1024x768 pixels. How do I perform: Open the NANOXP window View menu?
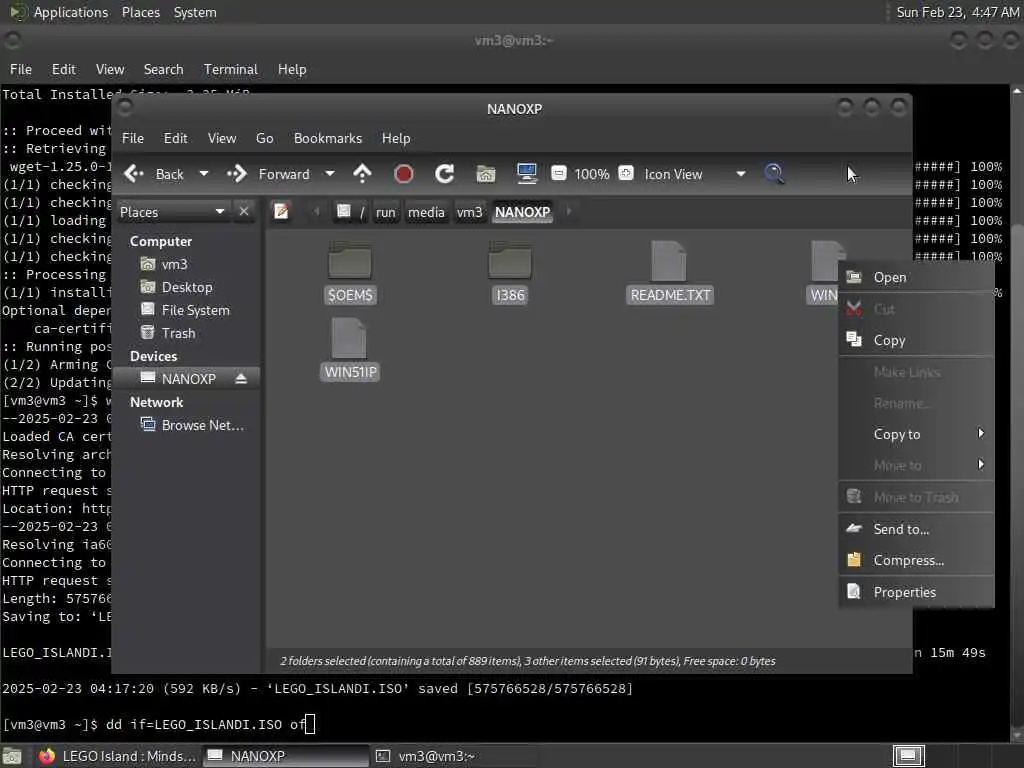[x=222, y=138]
